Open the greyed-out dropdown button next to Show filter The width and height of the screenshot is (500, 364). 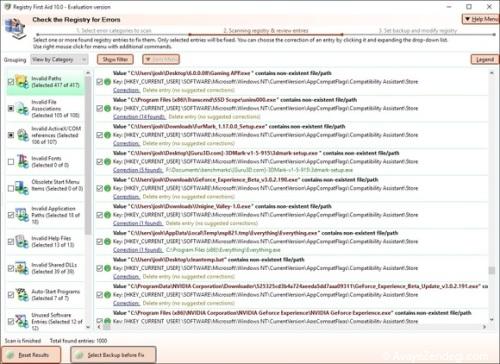[161, 59]
